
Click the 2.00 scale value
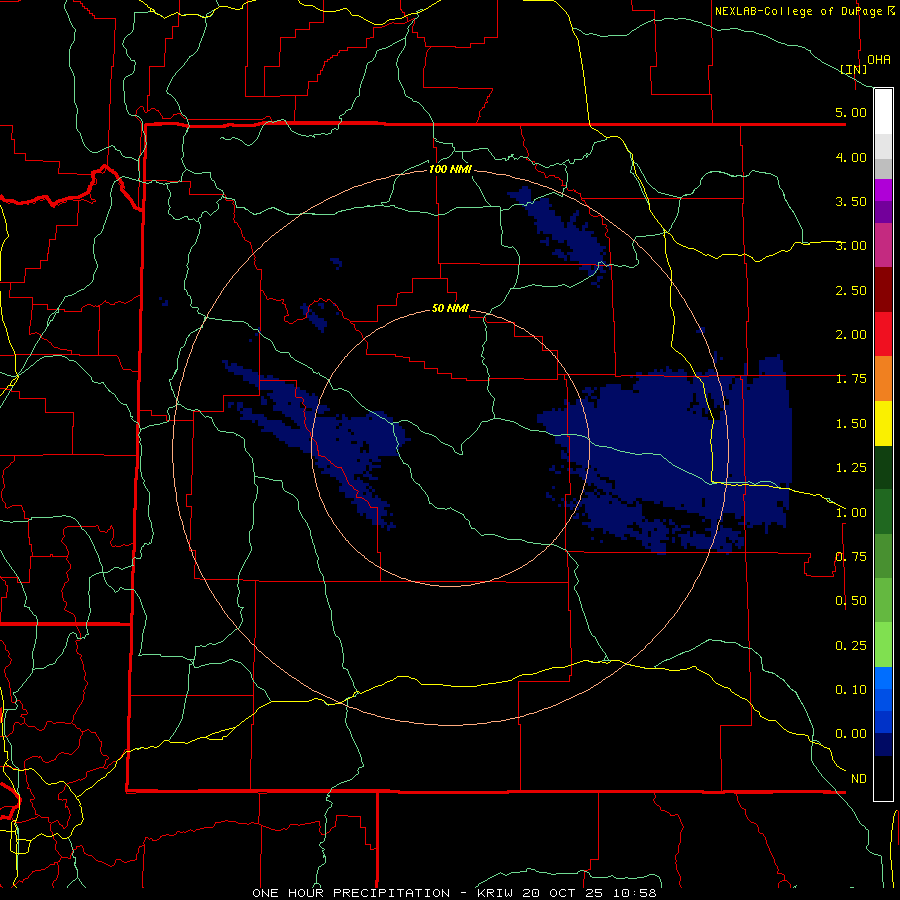pos(851,335)
